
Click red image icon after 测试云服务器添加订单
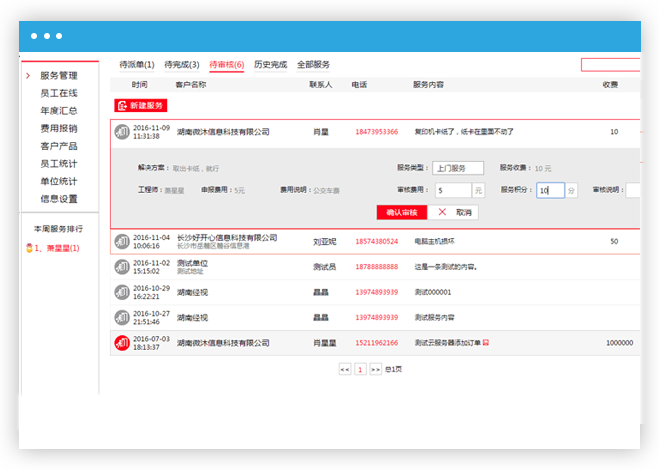coord(486,343)
